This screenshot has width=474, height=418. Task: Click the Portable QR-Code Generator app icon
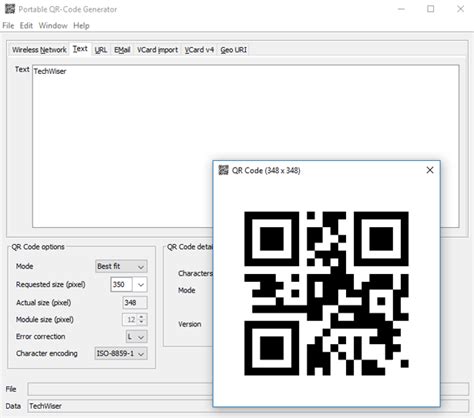[x=10, y=9]
